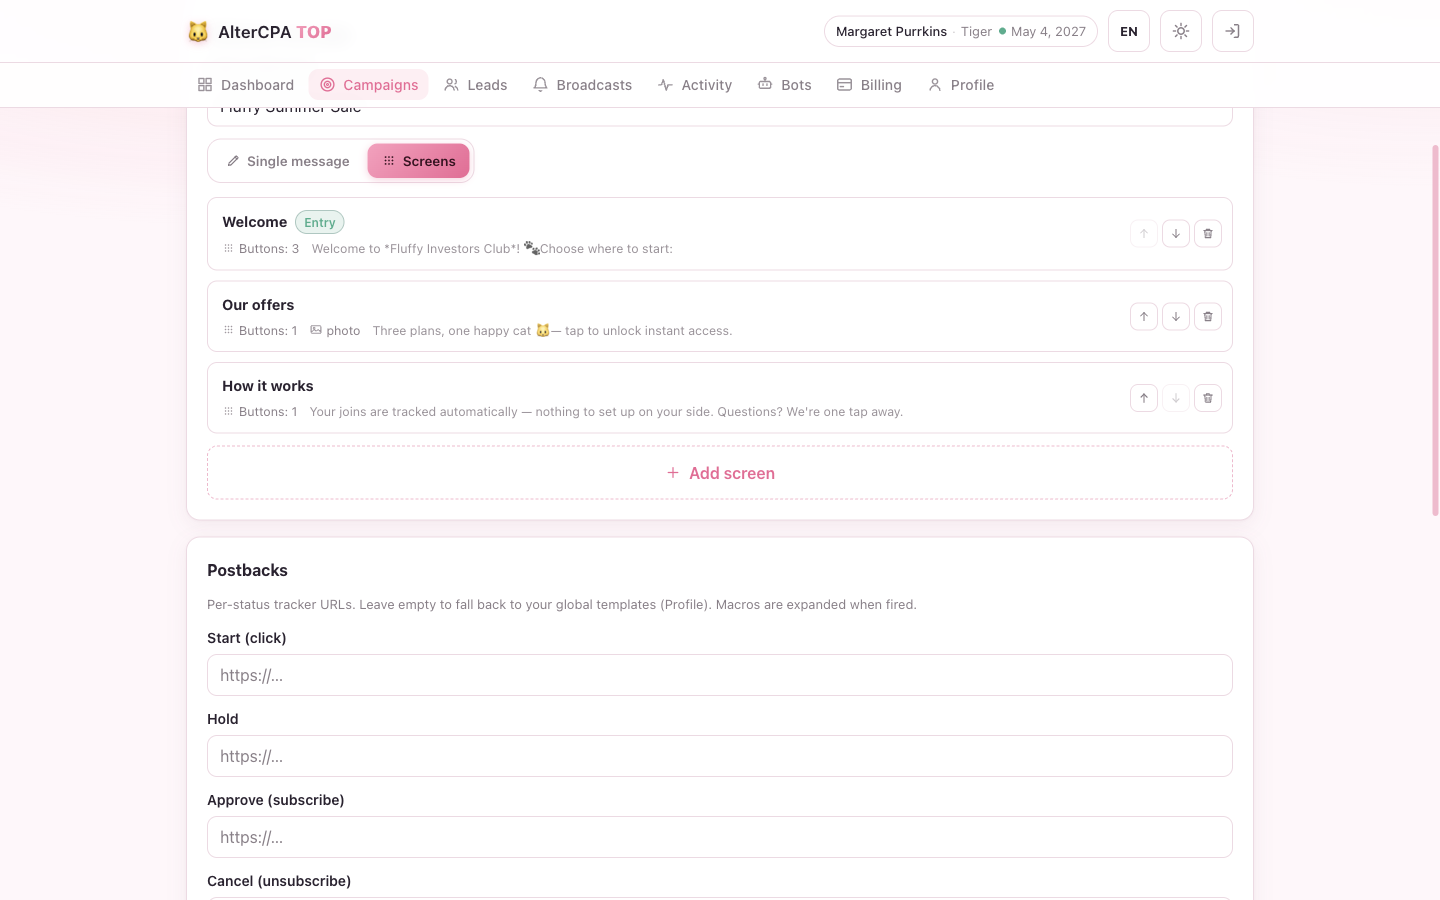The image size is (1440, 900).
Task: Click the AlterCPA cat logo
Action: click(x=198, y=32)
